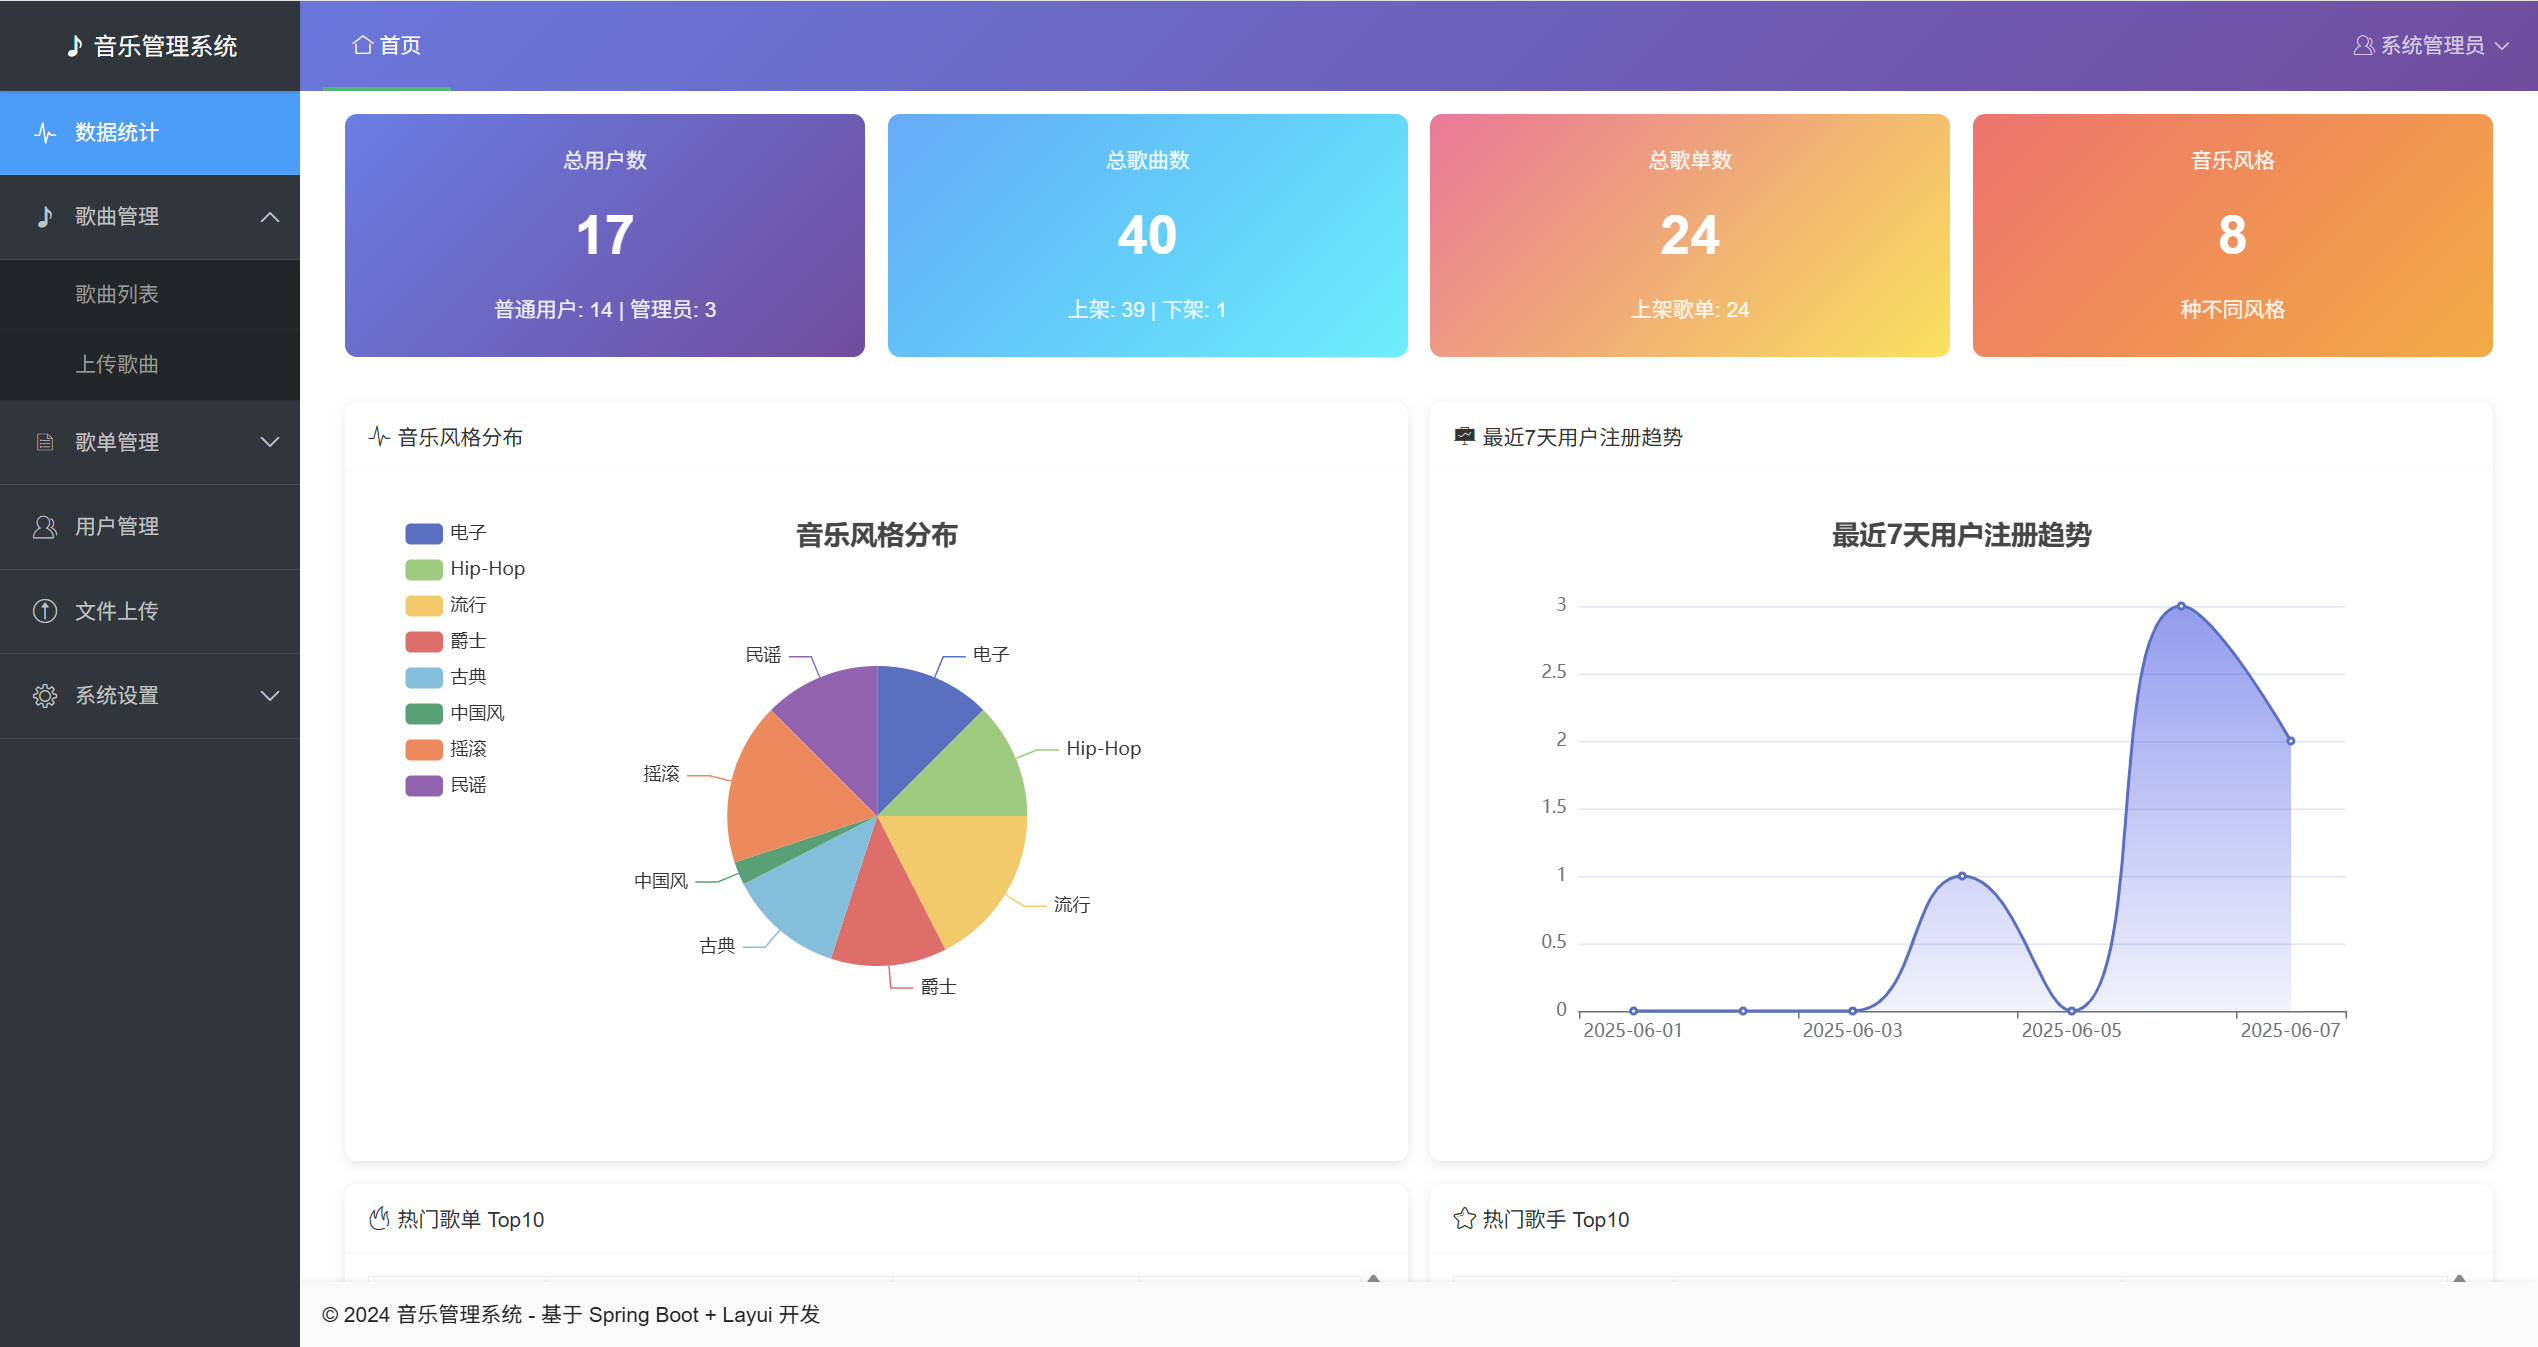The width and height of the screenshot is (2538, 1347).
Task: Click the document icon beside 歌单管理
Action: [x=45, y=442]
